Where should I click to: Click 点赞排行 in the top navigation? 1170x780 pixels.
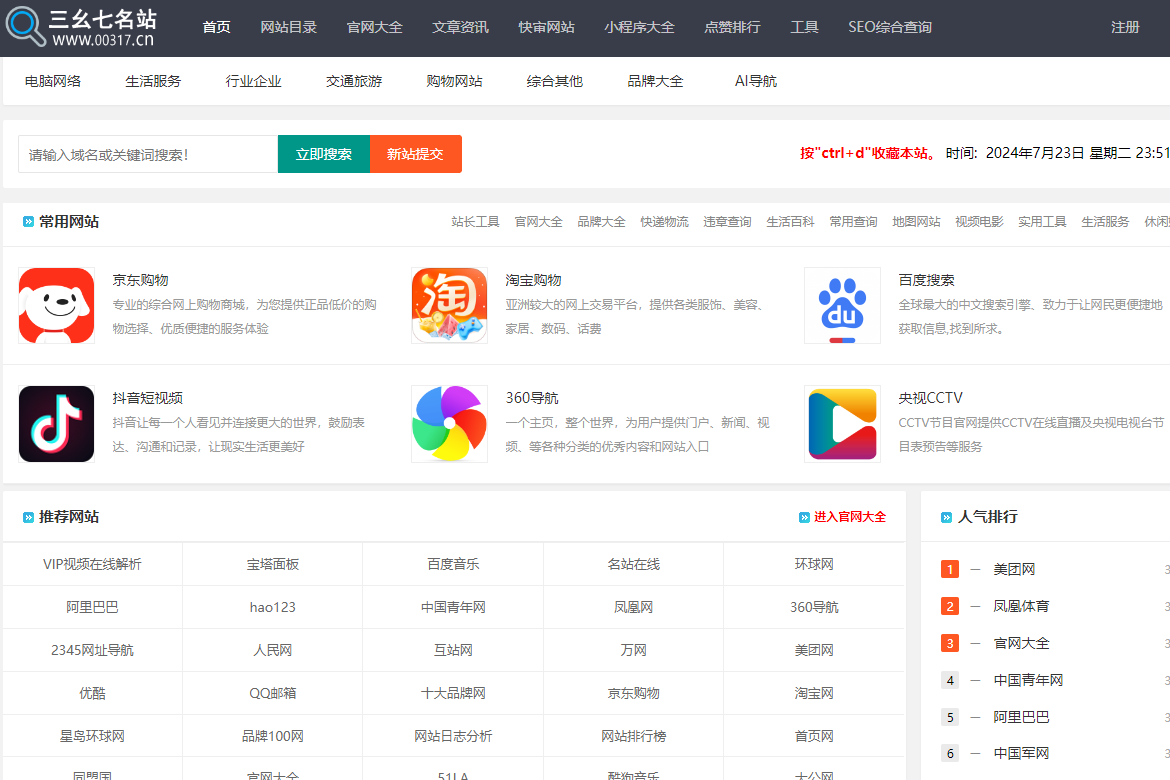coord(733,28)
